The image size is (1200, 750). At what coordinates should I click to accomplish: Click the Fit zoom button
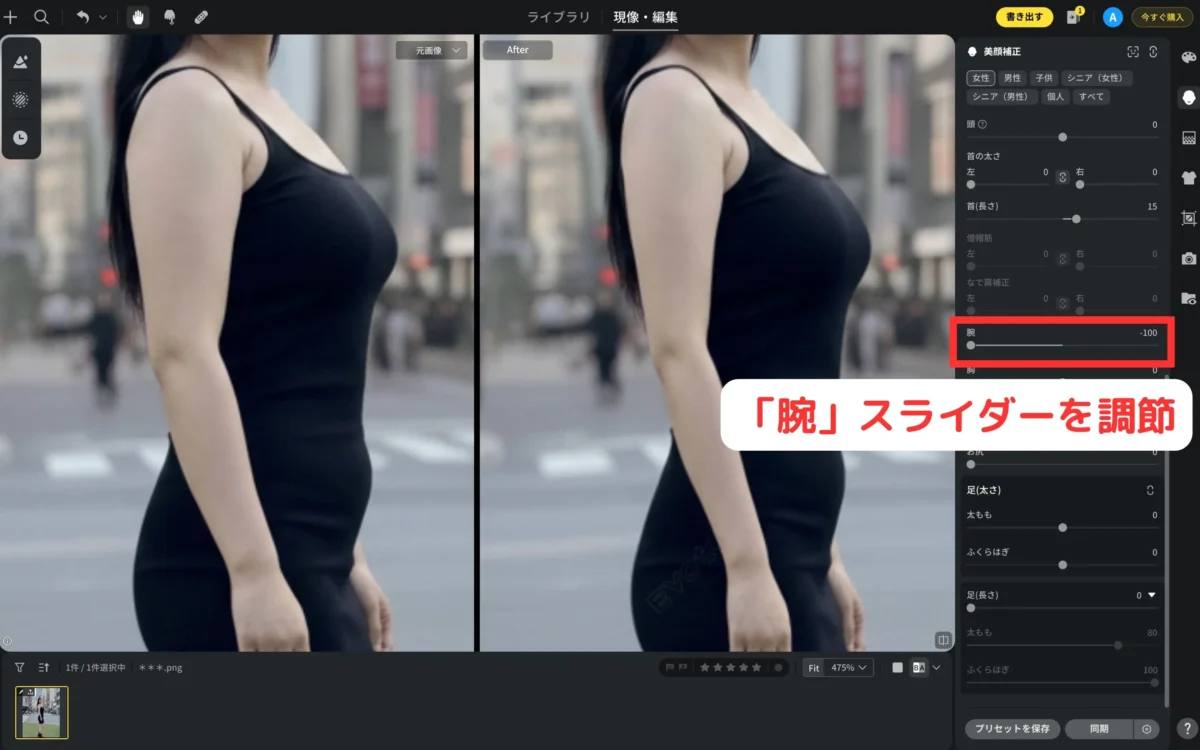click(814, 667)
